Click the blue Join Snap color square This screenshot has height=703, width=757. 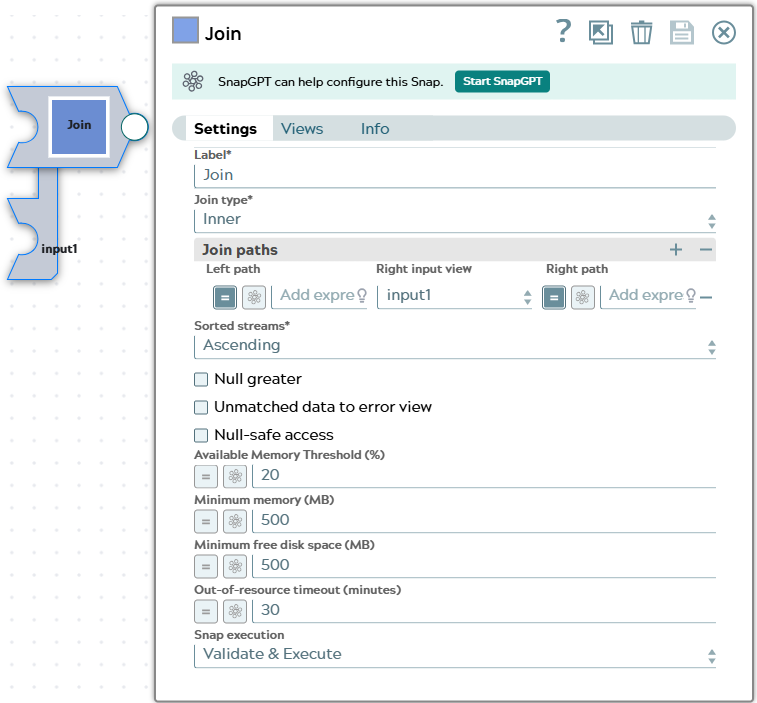(185, 30)
